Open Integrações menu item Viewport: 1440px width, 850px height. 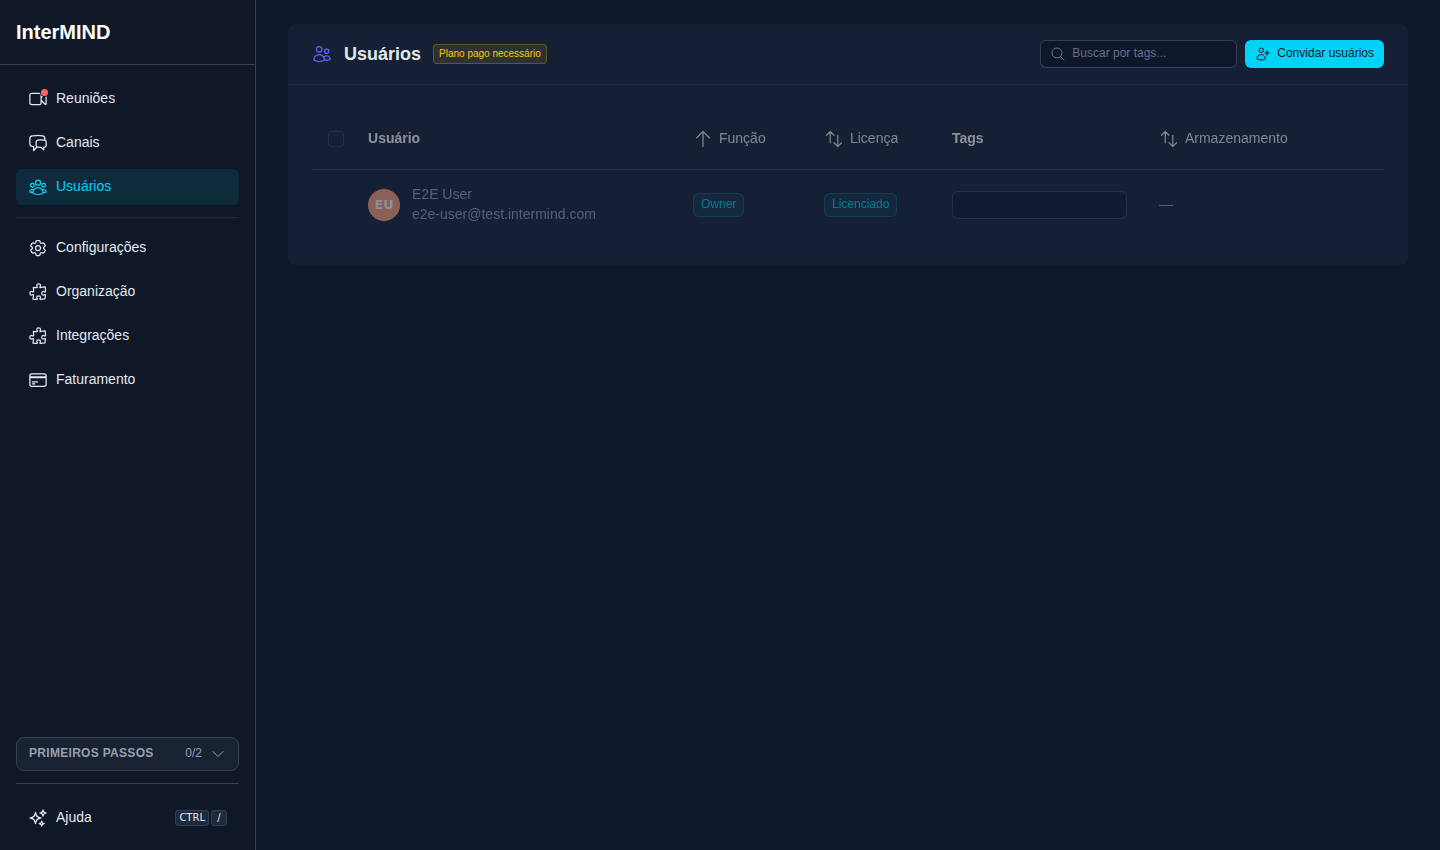tap(127, 336)
